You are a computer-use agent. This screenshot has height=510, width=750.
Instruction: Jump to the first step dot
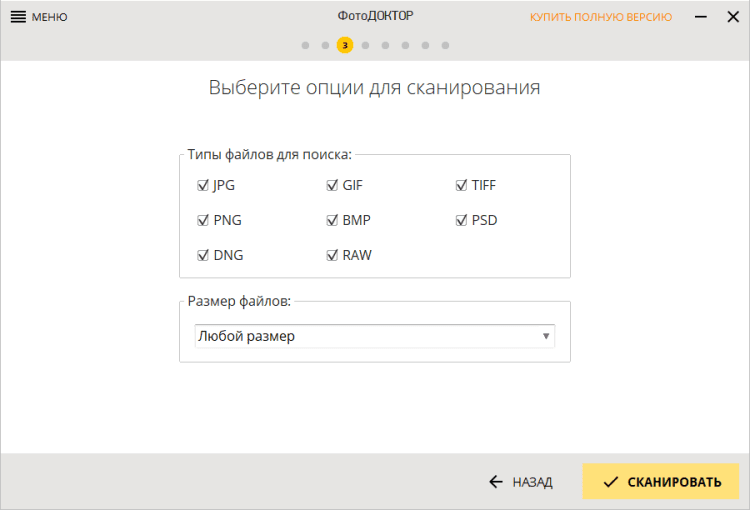[x=305, y=45]
